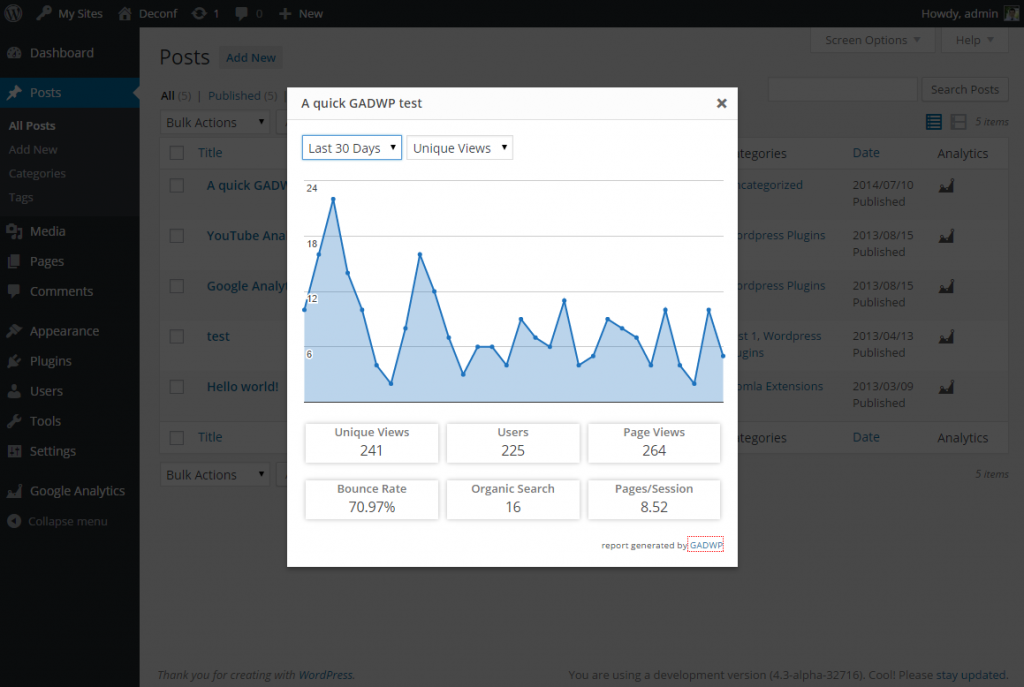Open the comments bubble in admin bar
The image size is (1024, 687).
click(249, 13)
